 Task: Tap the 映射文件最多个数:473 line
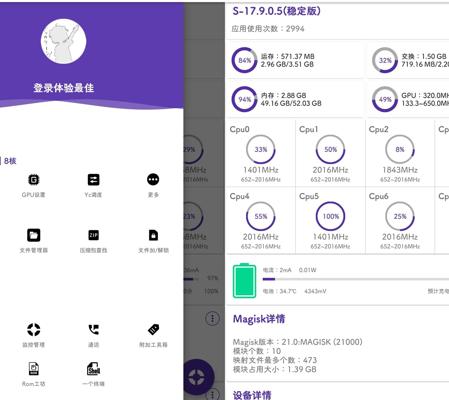click(x=275, y=360)
